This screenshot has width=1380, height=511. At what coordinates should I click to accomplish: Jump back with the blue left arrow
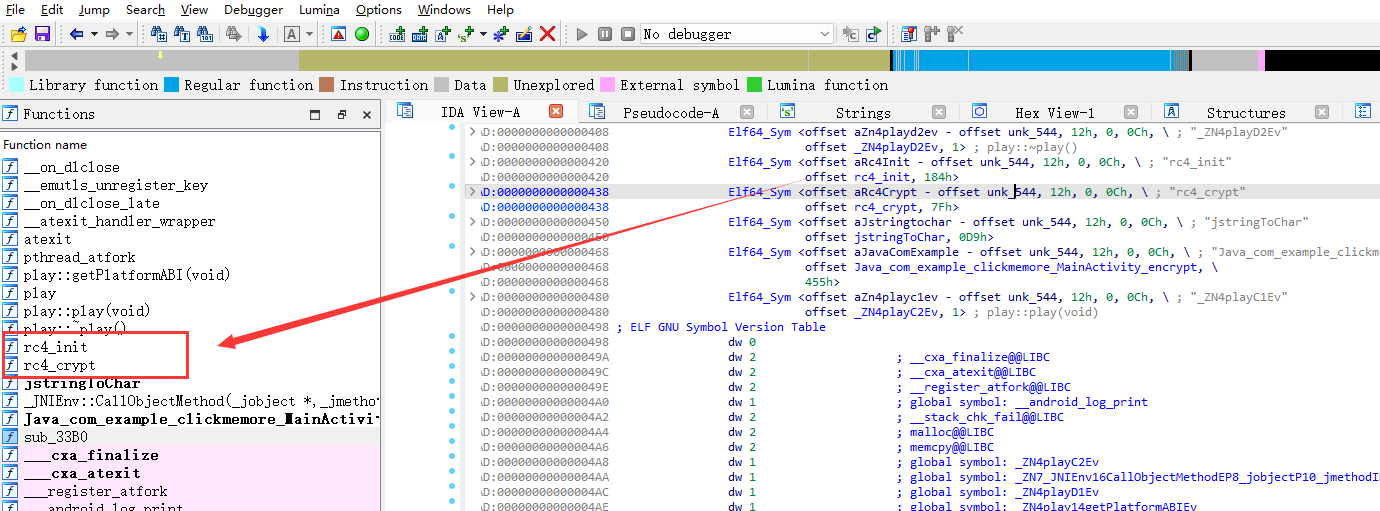coord(76,34)
